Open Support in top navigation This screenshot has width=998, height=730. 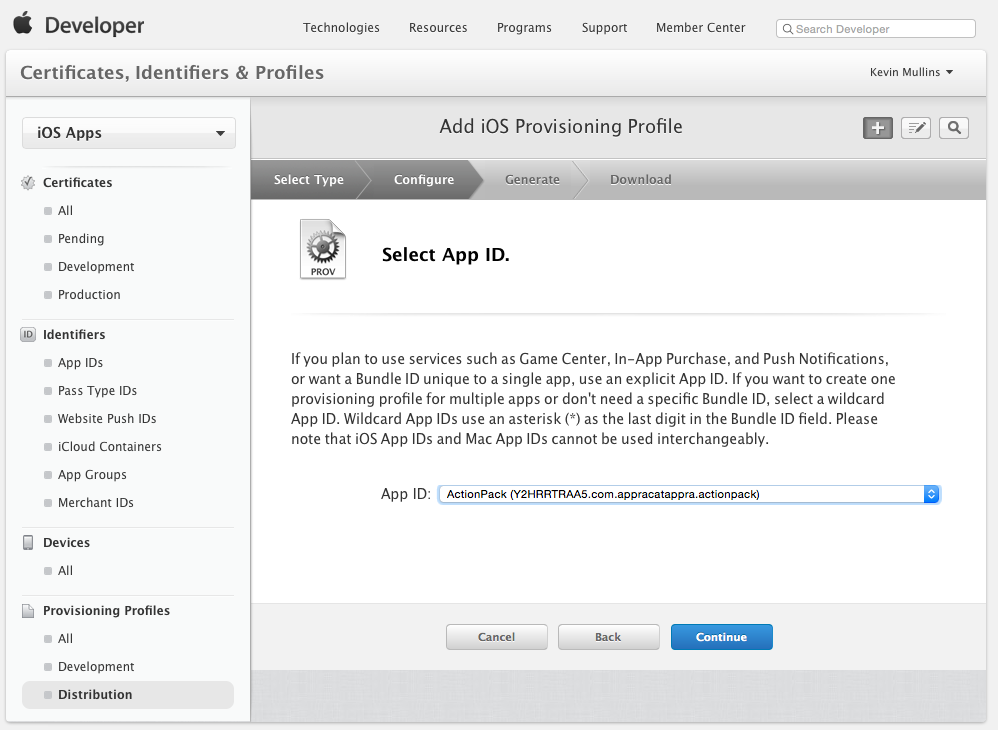(604, 27)
